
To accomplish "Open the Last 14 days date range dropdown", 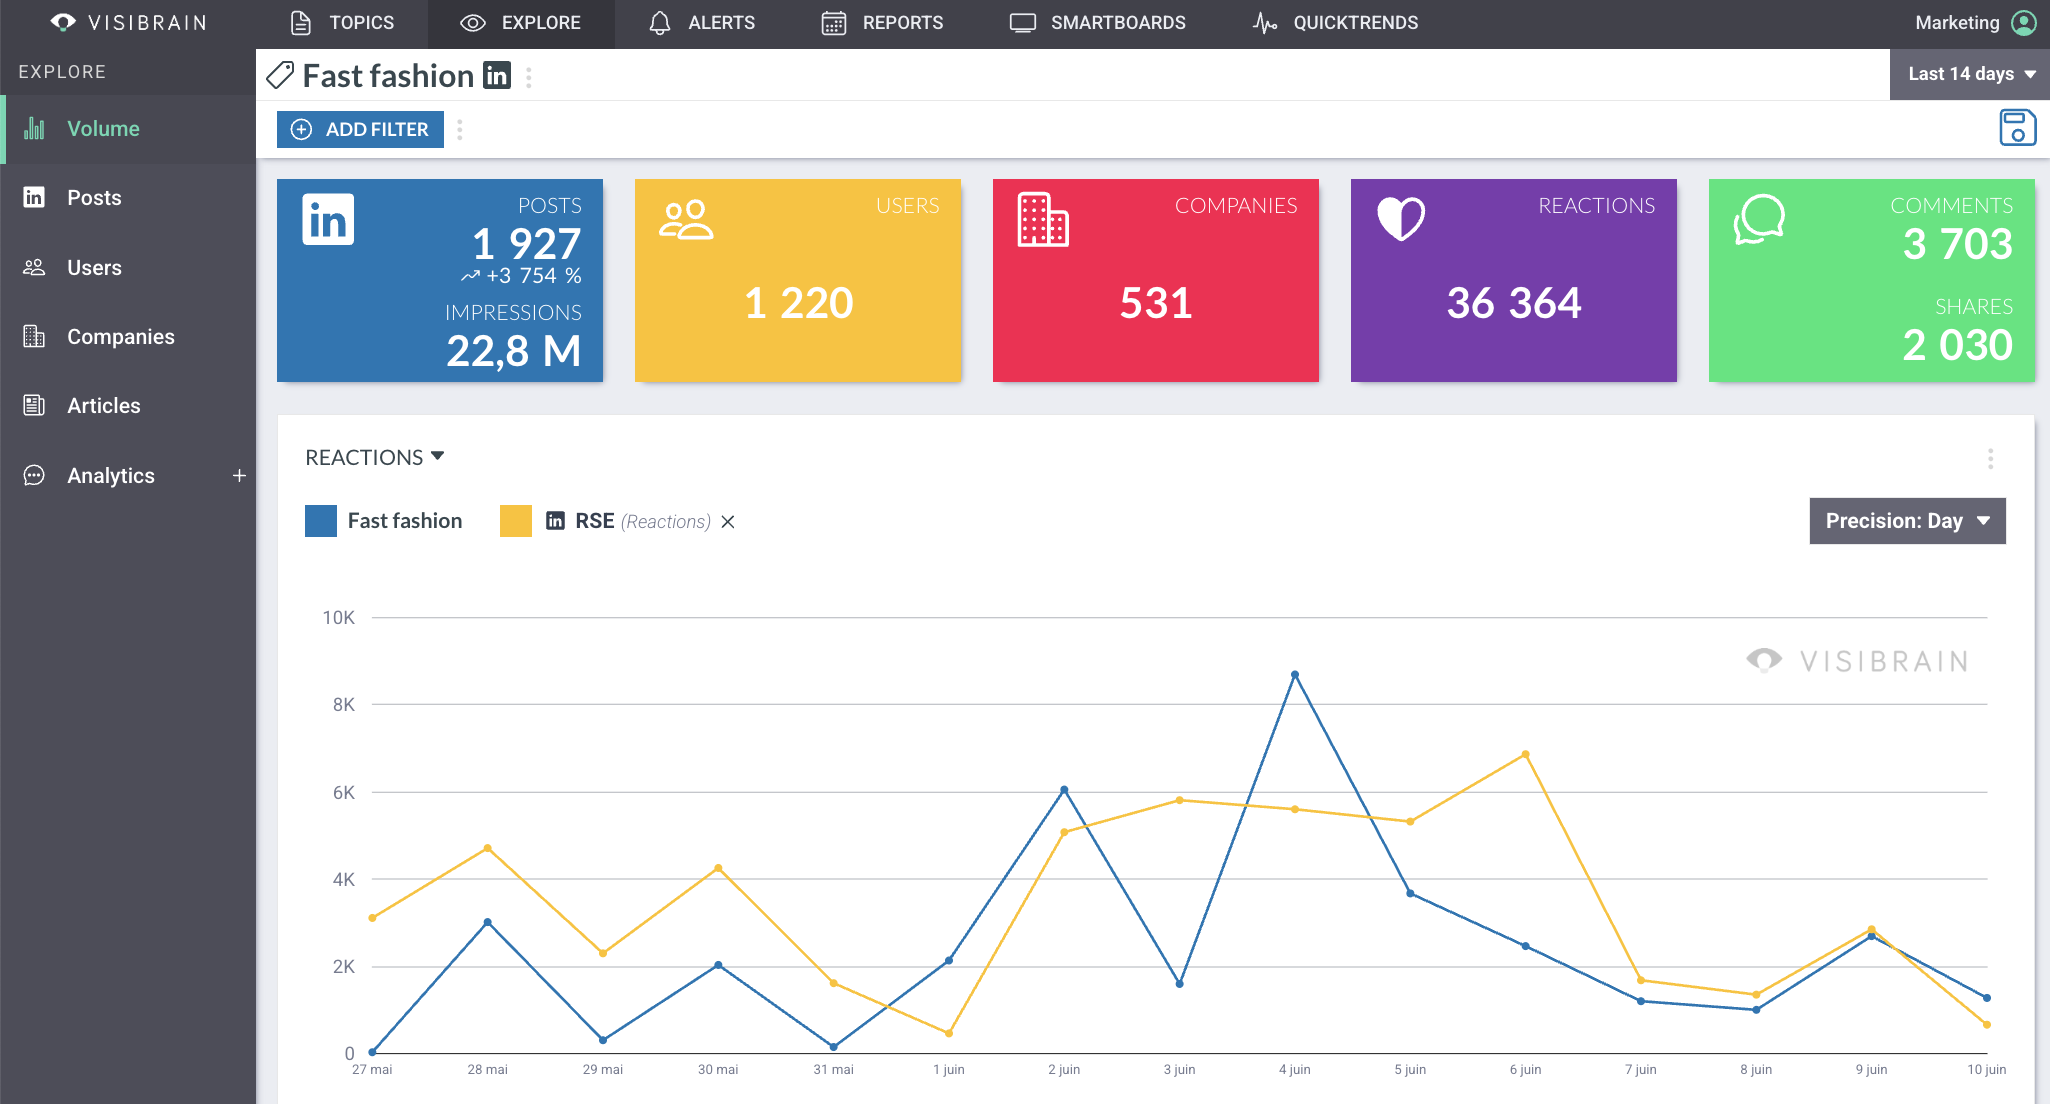I will click(x=1970, y=74).
